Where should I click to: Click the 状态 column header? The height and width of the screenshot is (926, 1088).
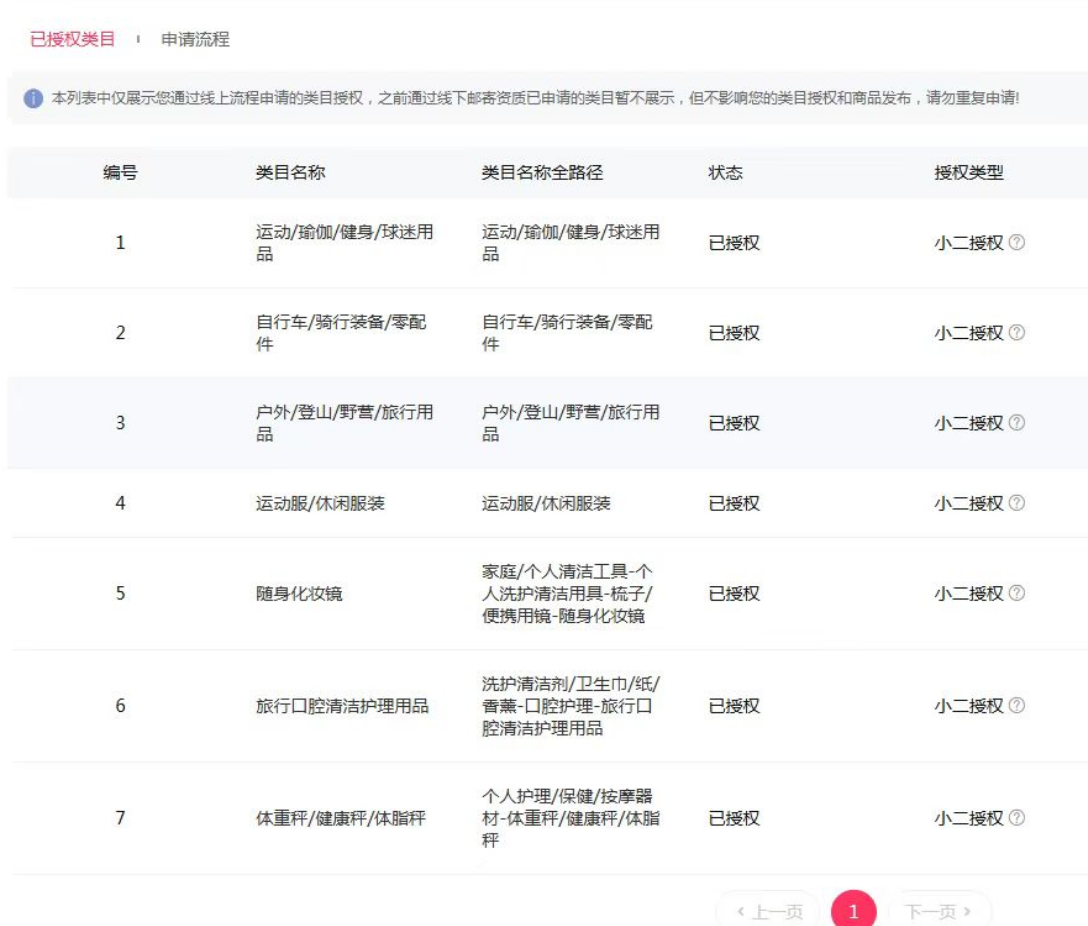(725, 172)
